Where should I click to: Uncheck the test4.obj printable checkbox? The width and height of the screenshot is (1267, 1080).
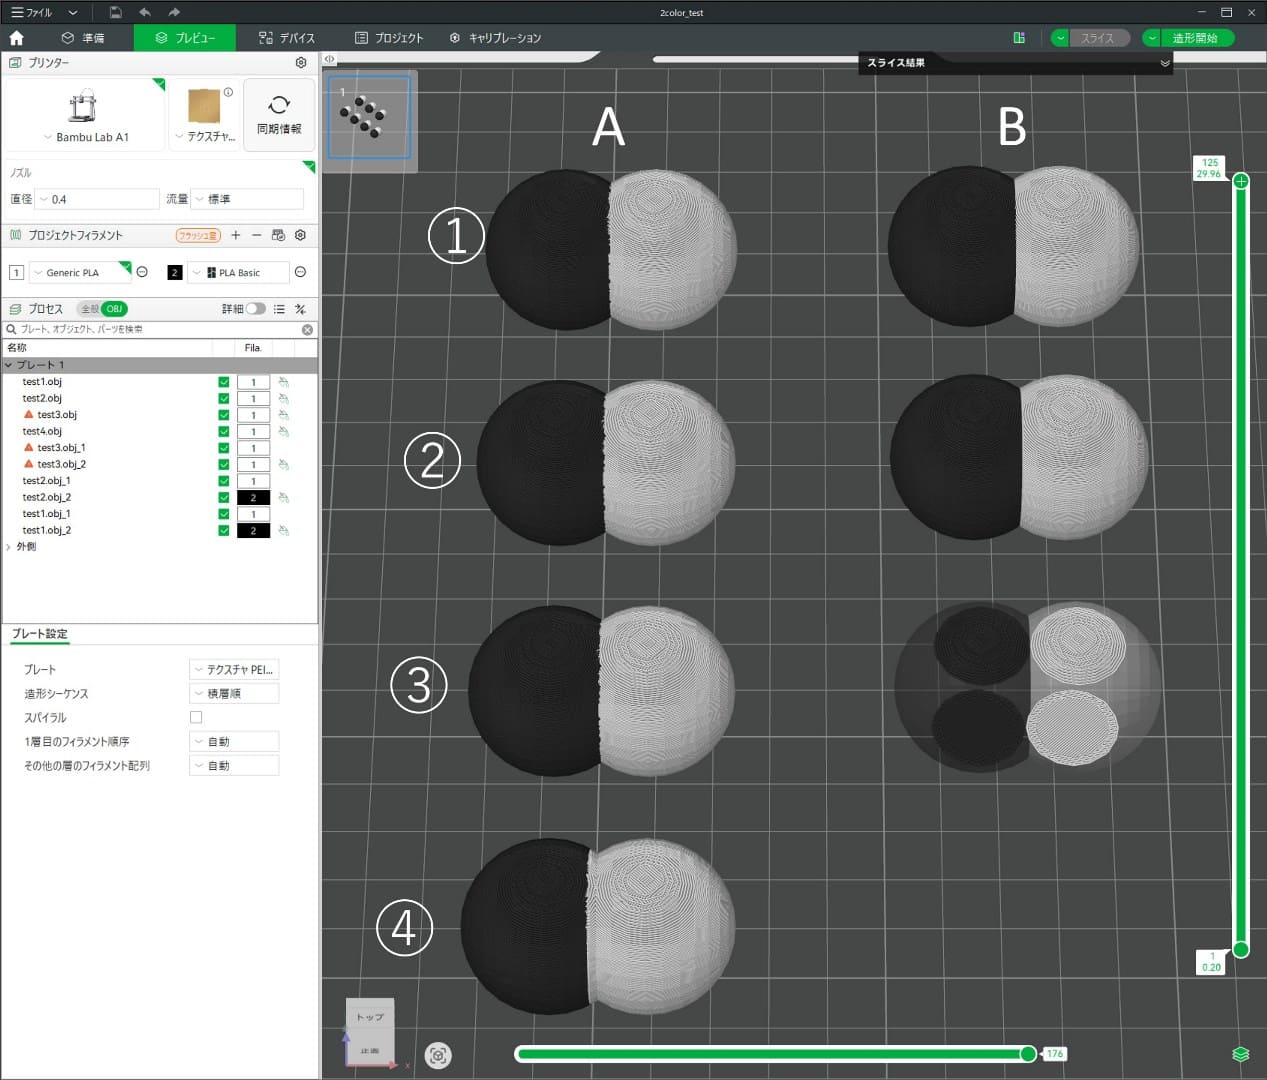click(x=223, y=431)
